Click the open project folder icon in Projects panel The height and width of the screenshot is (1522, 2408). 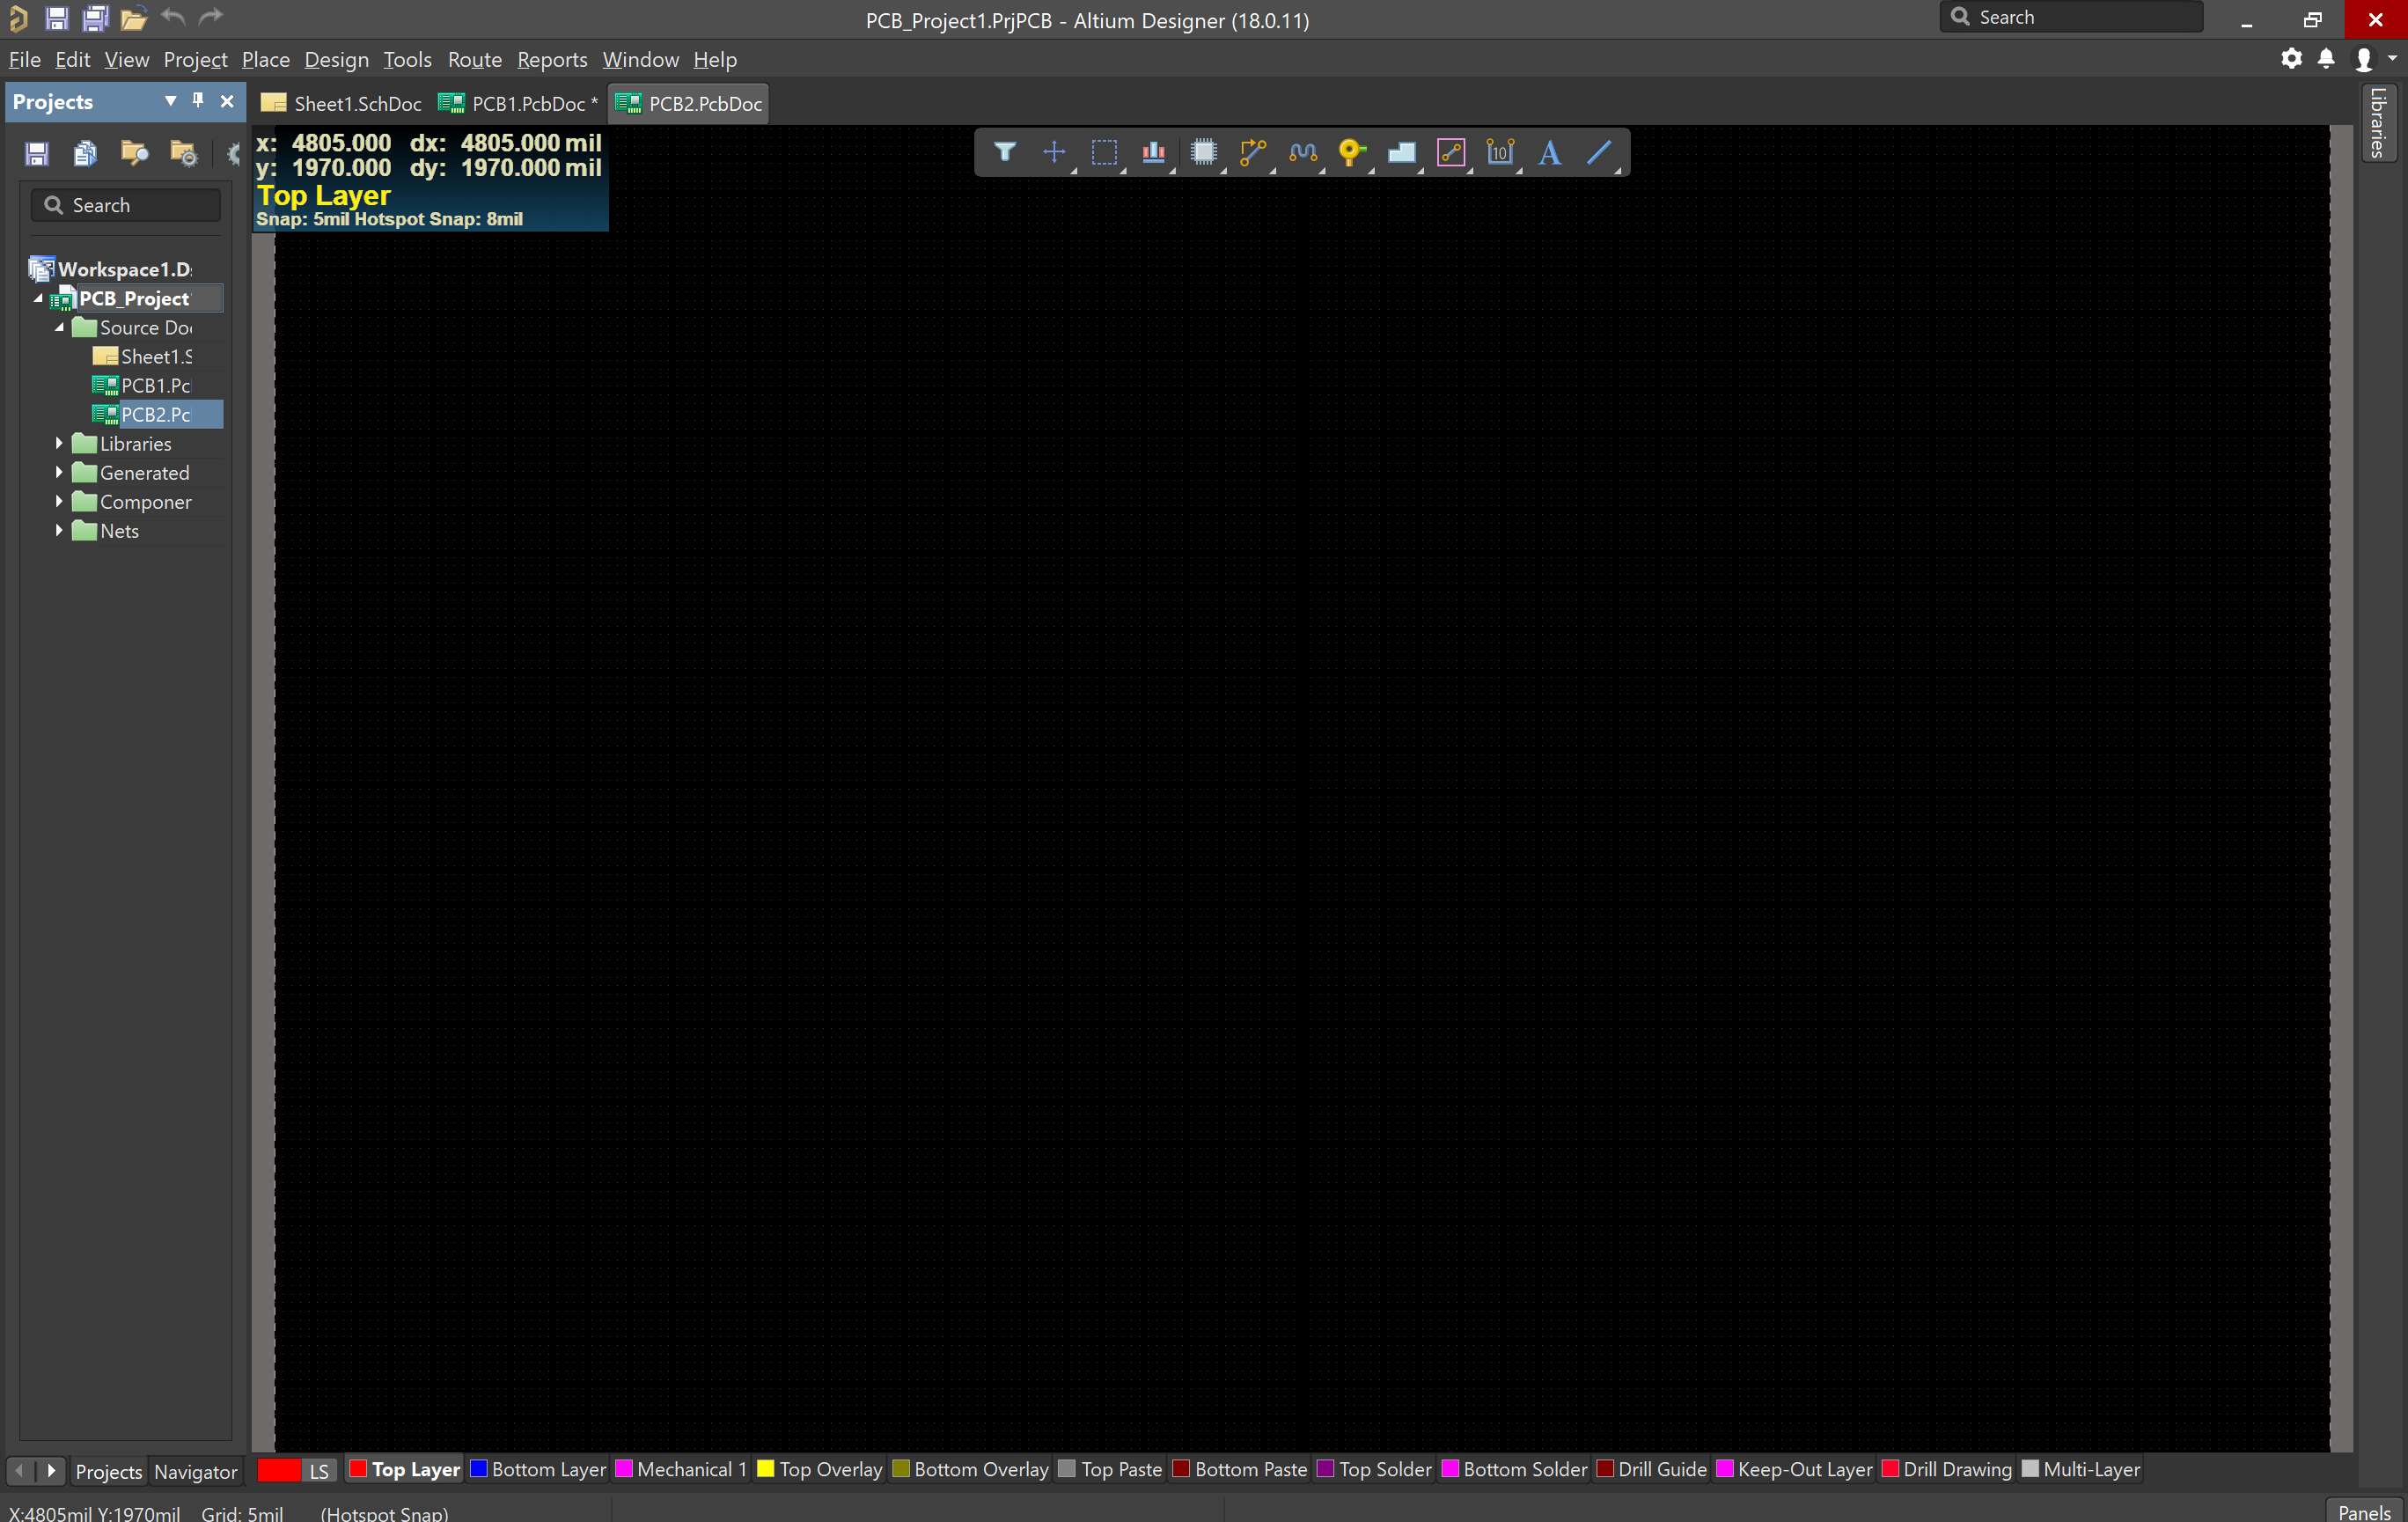pos(134,153)
